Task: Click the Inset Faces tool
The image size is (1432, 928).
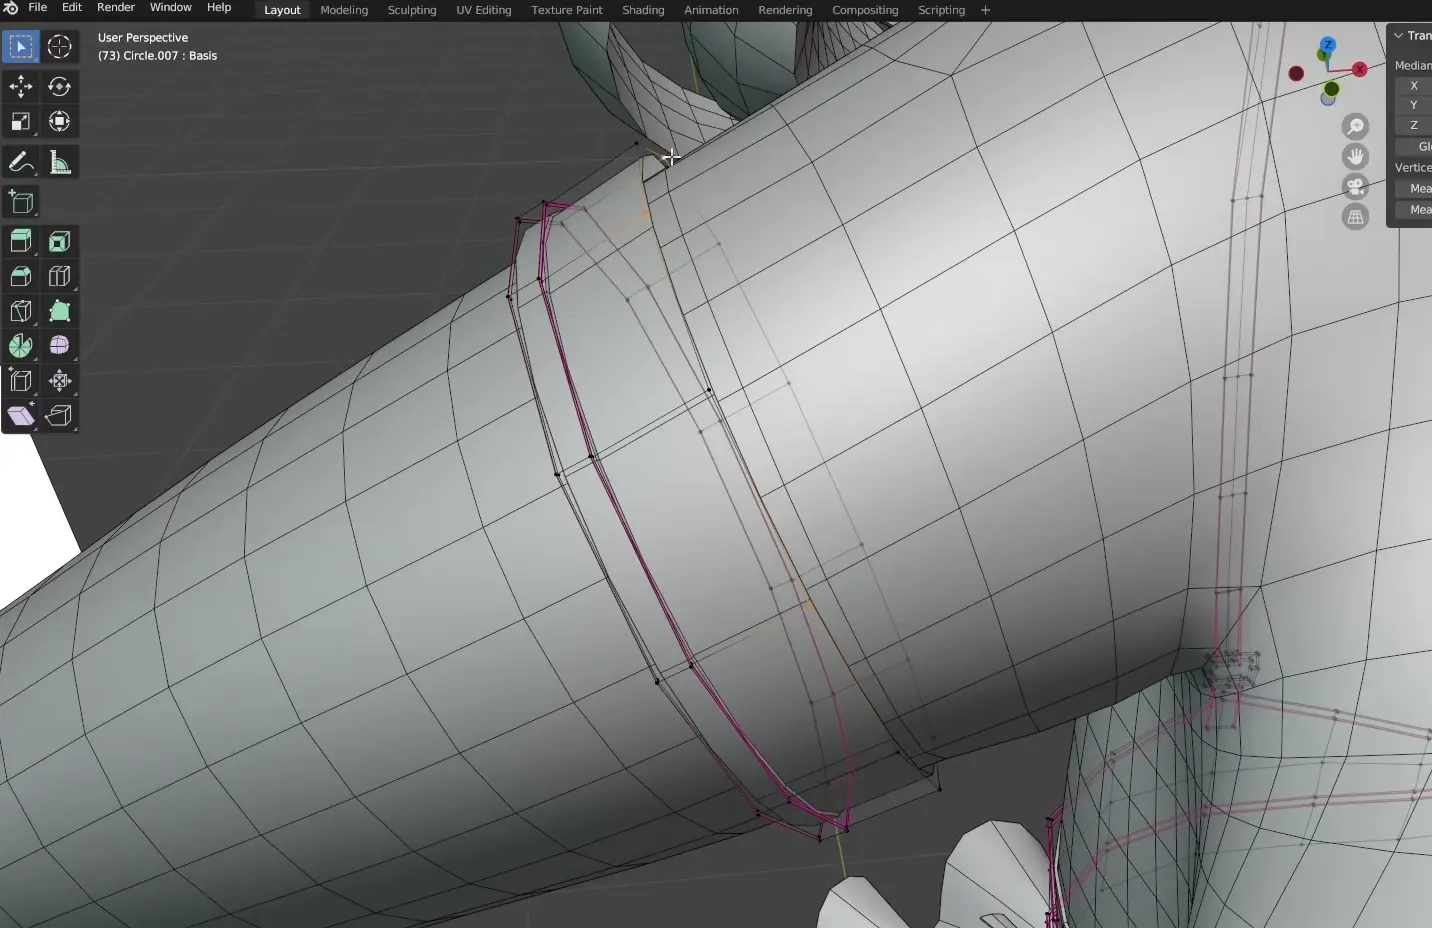Action: [59, 241]
